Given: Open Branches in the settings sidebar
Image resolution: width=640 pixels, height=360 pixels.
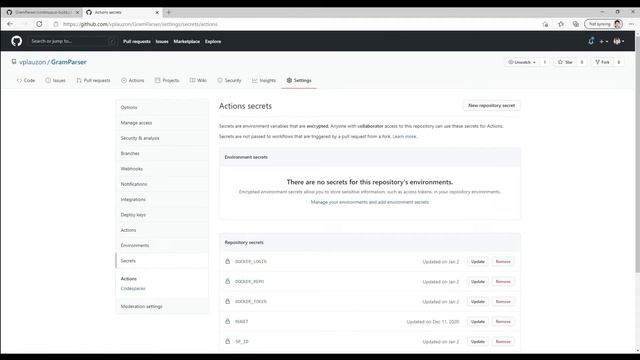Looking at the screenshot, I should click(162, 153).
